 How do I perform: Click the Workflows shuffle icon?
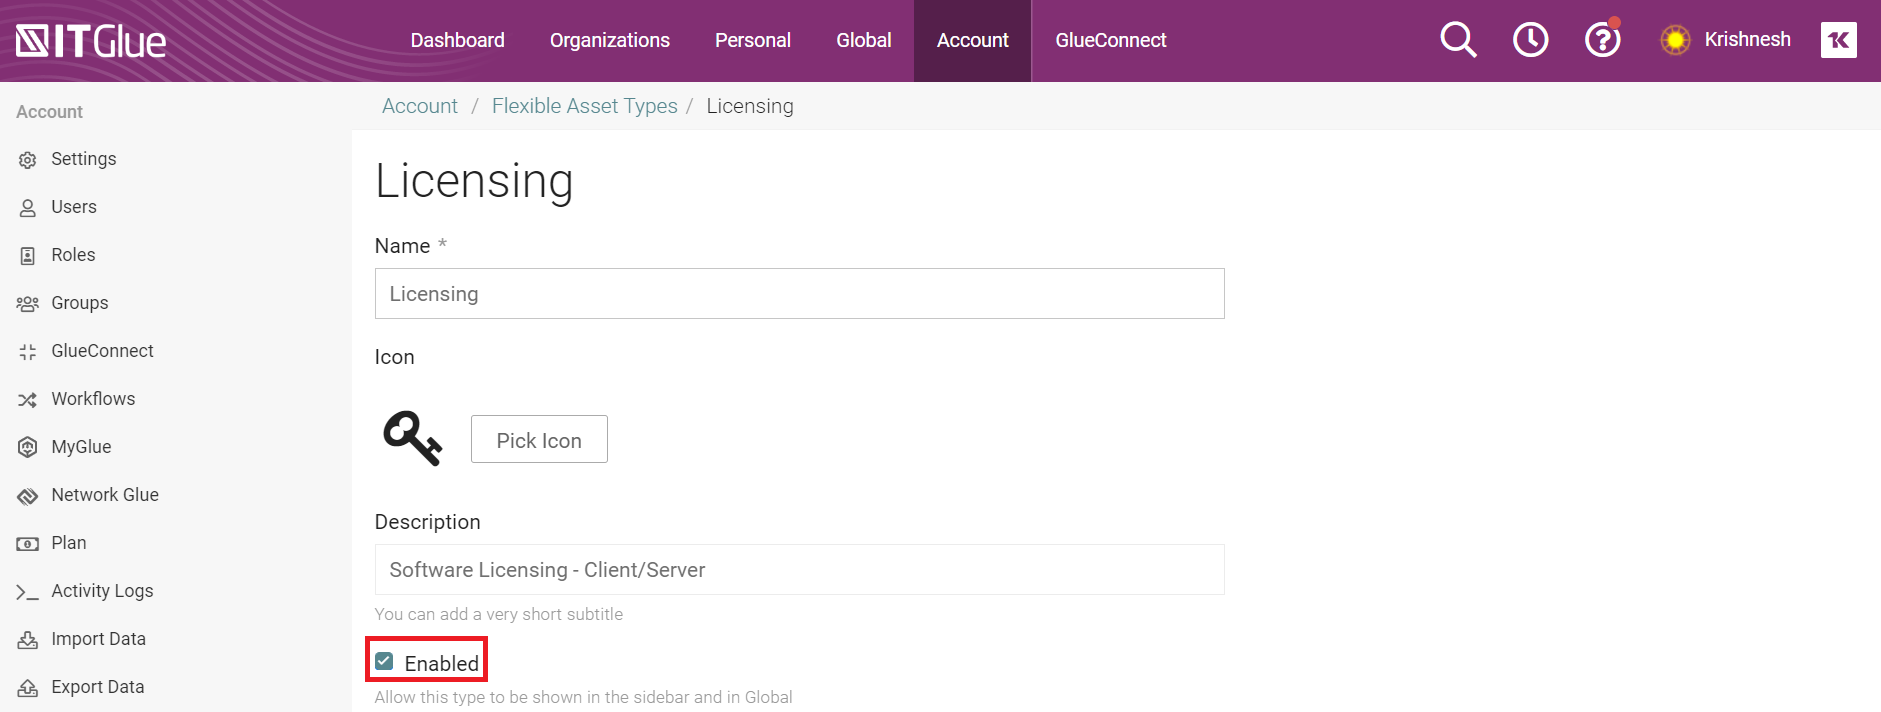click(x=28, y=400)
